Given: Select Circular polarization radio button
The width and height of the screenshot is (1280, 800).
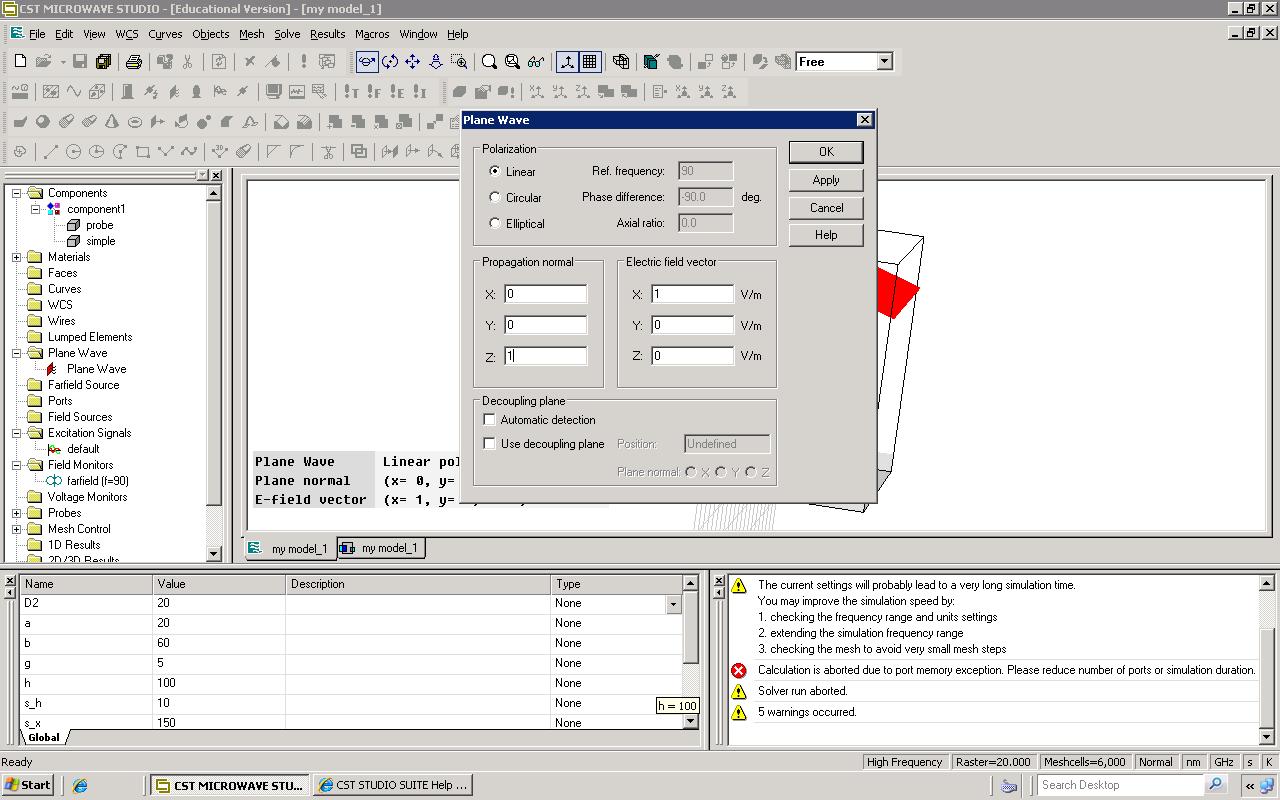Looking at the screenshot, I should coord(495,197).
